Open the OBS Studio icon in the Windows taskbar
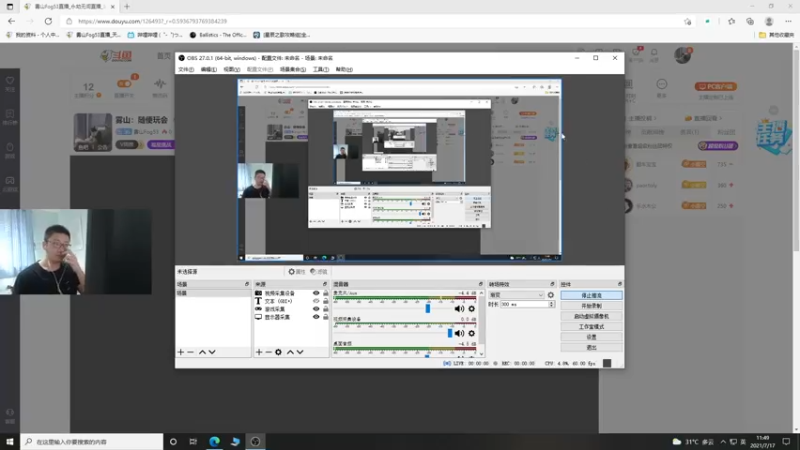 [x=256, y=442]
